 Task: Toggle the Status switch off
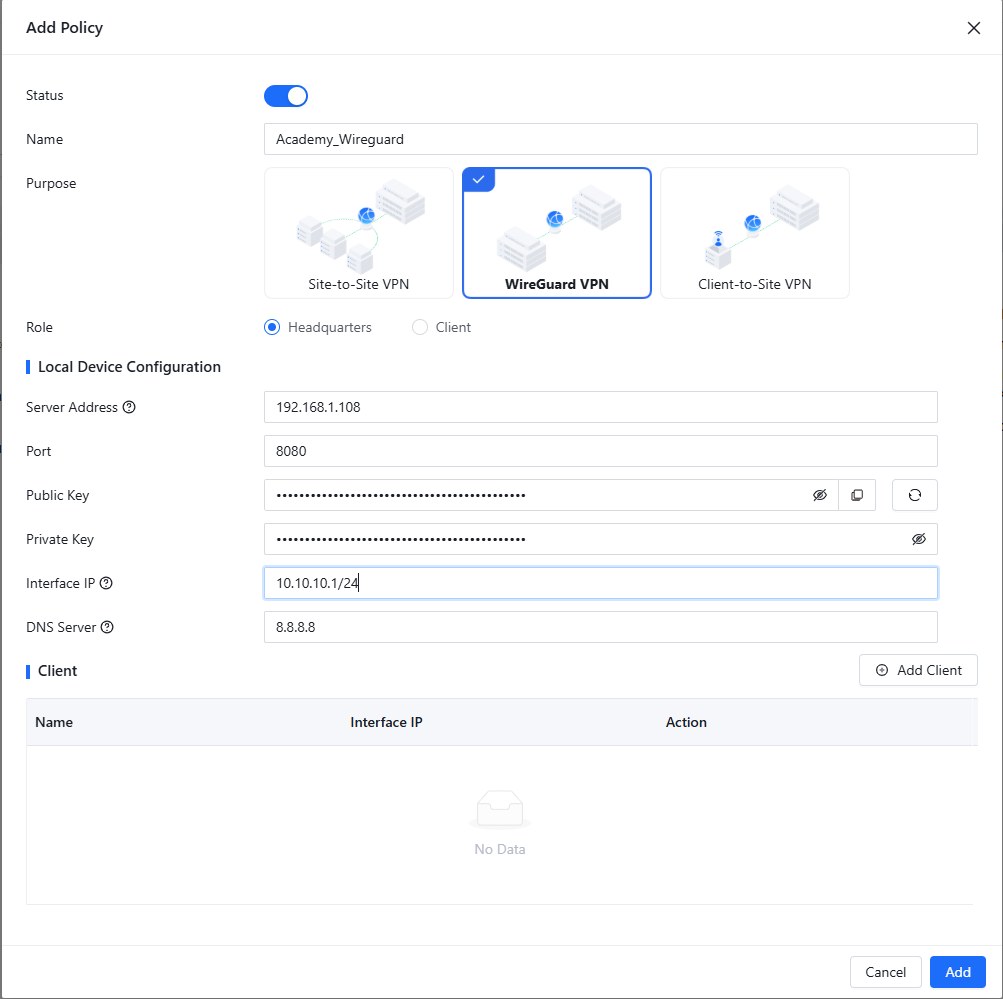pos(285,96)
